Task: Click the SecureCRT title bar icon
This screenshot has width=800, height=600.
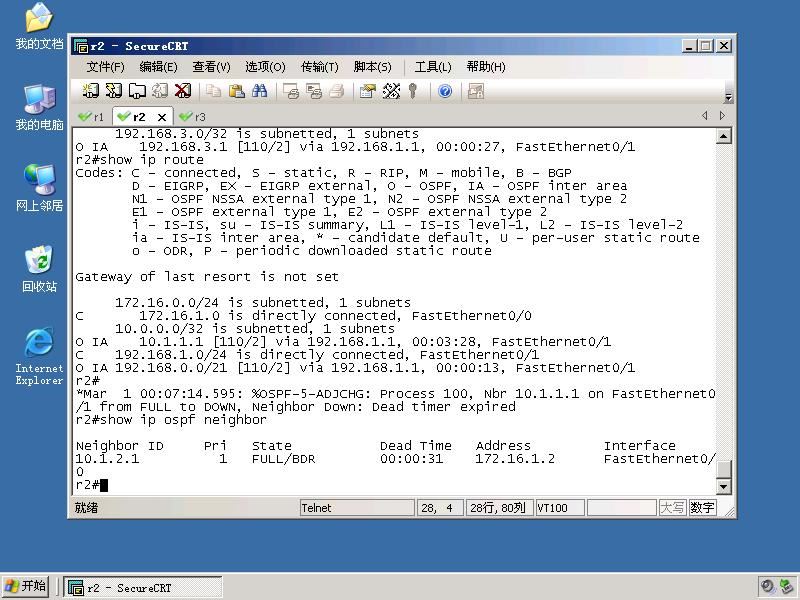Action: tap(81, 46)
